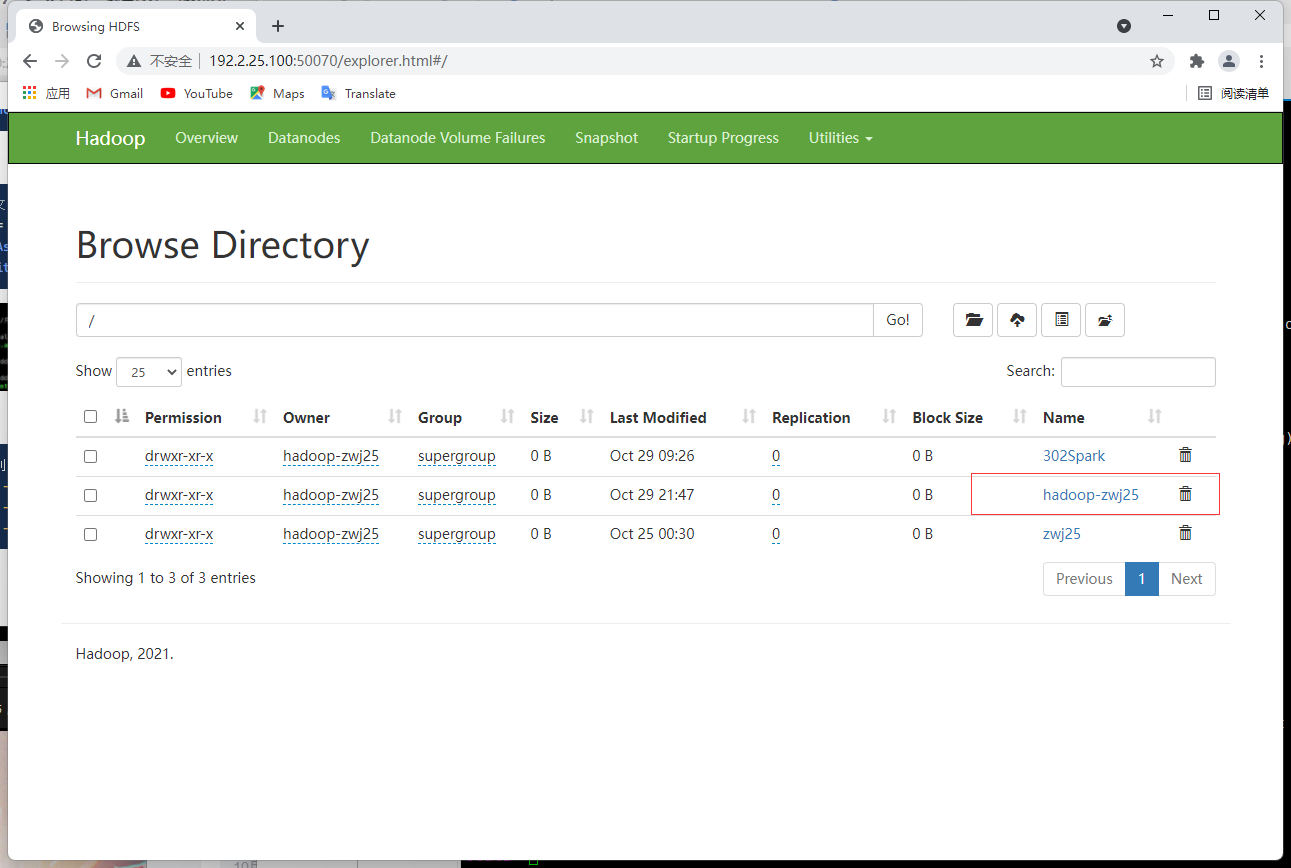Open the Chrome three-dot menu
The height and width of the screenshot is (868, 1291).
1261,61
